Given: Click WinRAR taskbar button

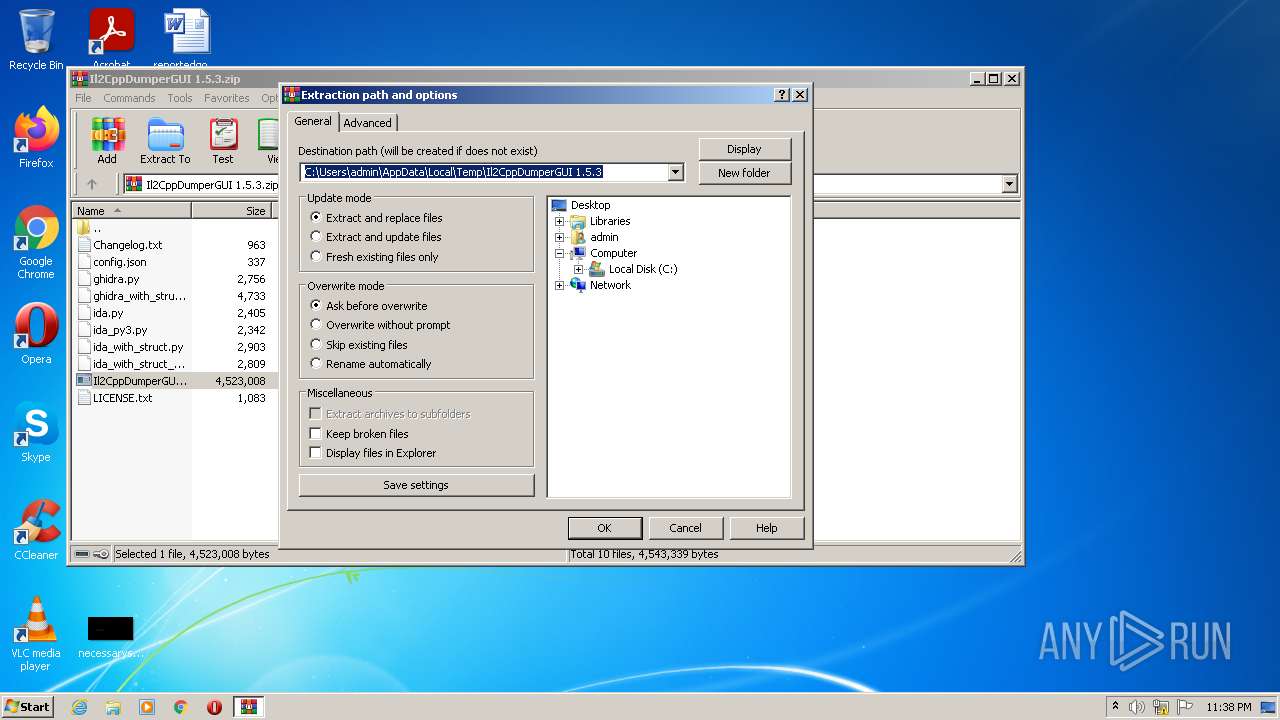Looking at the screenshot, I should pos(249,707).
